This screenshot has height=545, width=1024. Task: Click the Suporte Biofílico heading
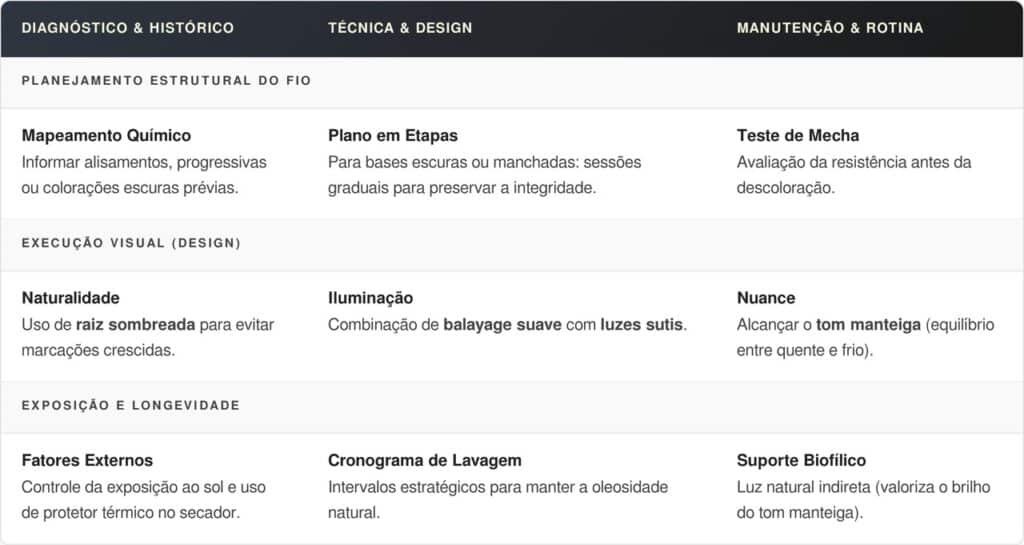click(x=801, y=460)
